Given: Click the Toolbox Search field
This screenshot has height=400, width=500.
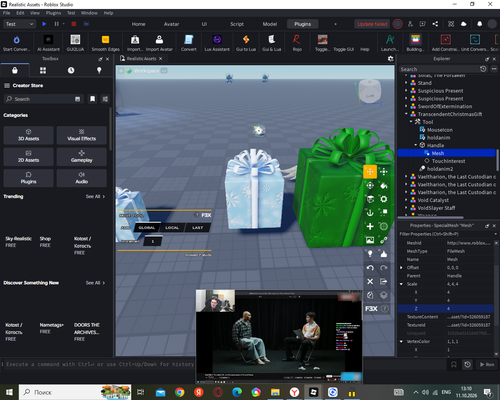Looking at the screenshot, I should pos(42,99).
